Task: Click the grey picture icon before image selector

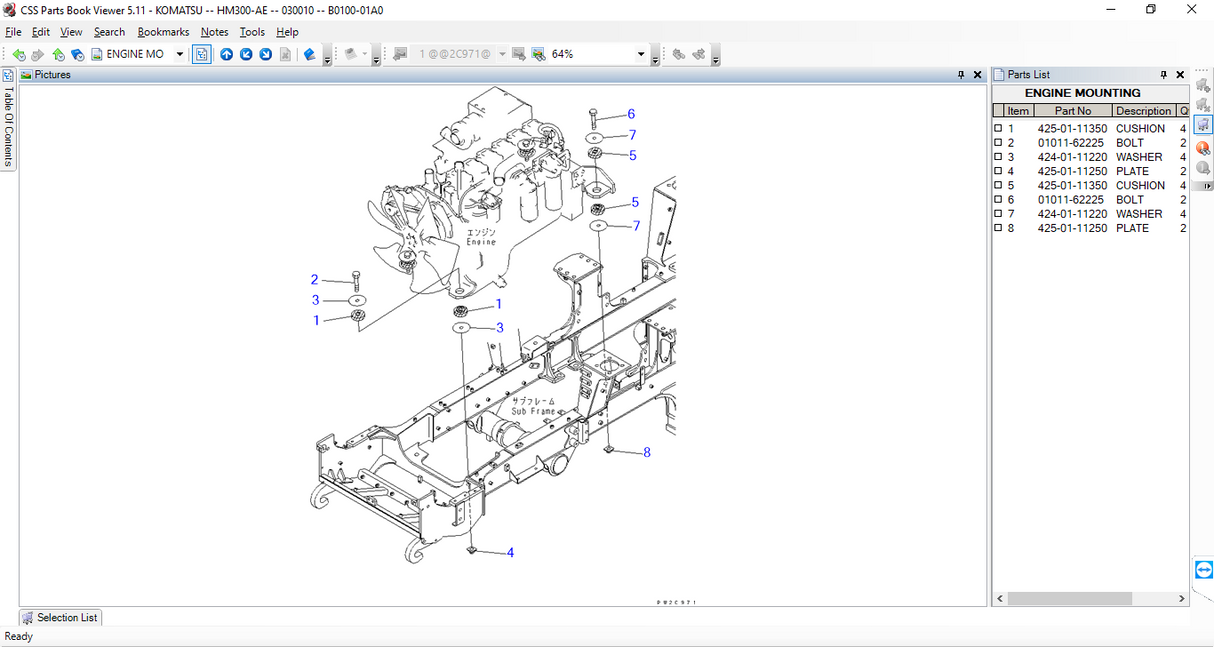Action: point(400,54)
